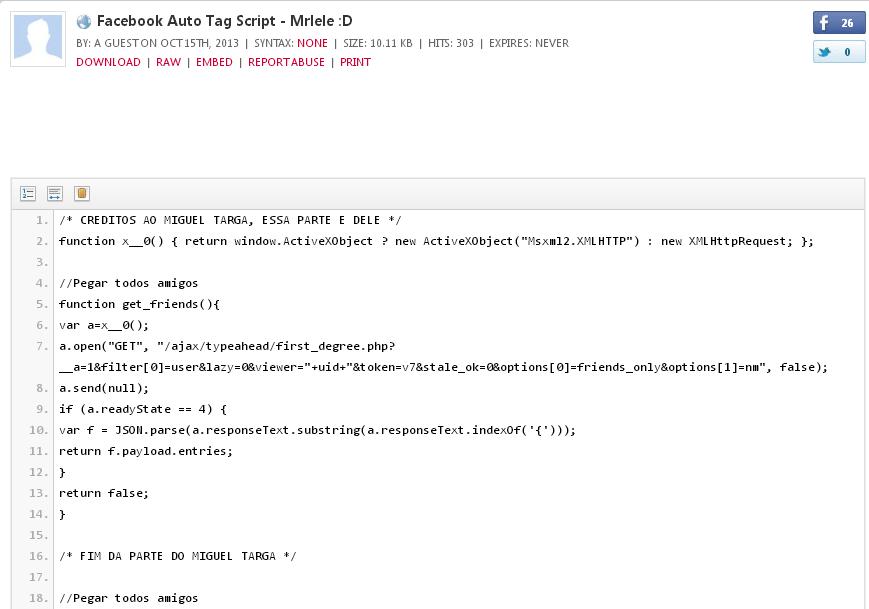
Task: Click line number 10 in the gutter
Action: [x=38, y=431]
